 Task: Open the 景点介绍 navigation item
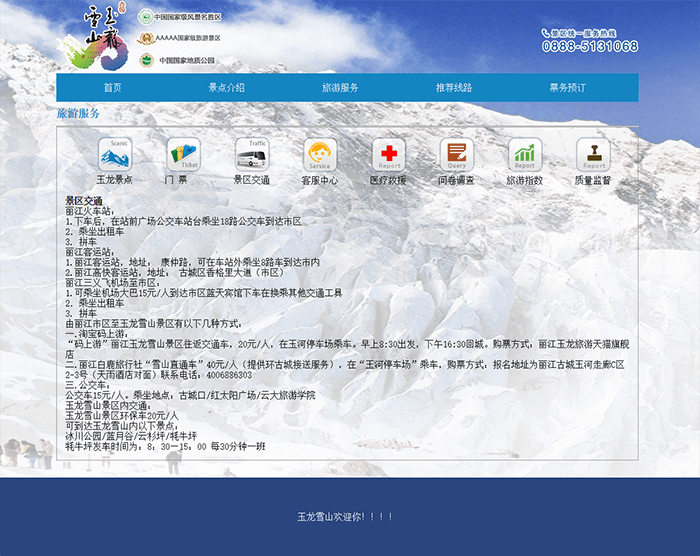(x=226, y=88)
